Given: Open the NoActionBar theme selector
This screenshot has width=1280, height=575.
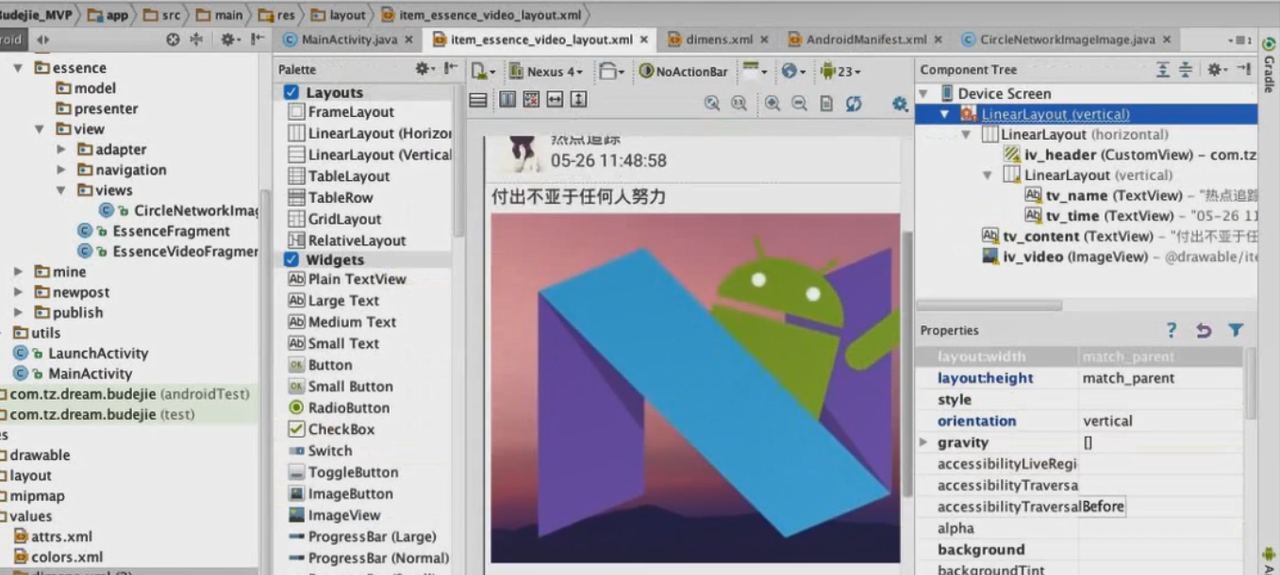Looking at the screenshot, I should (x=684, y=71).
